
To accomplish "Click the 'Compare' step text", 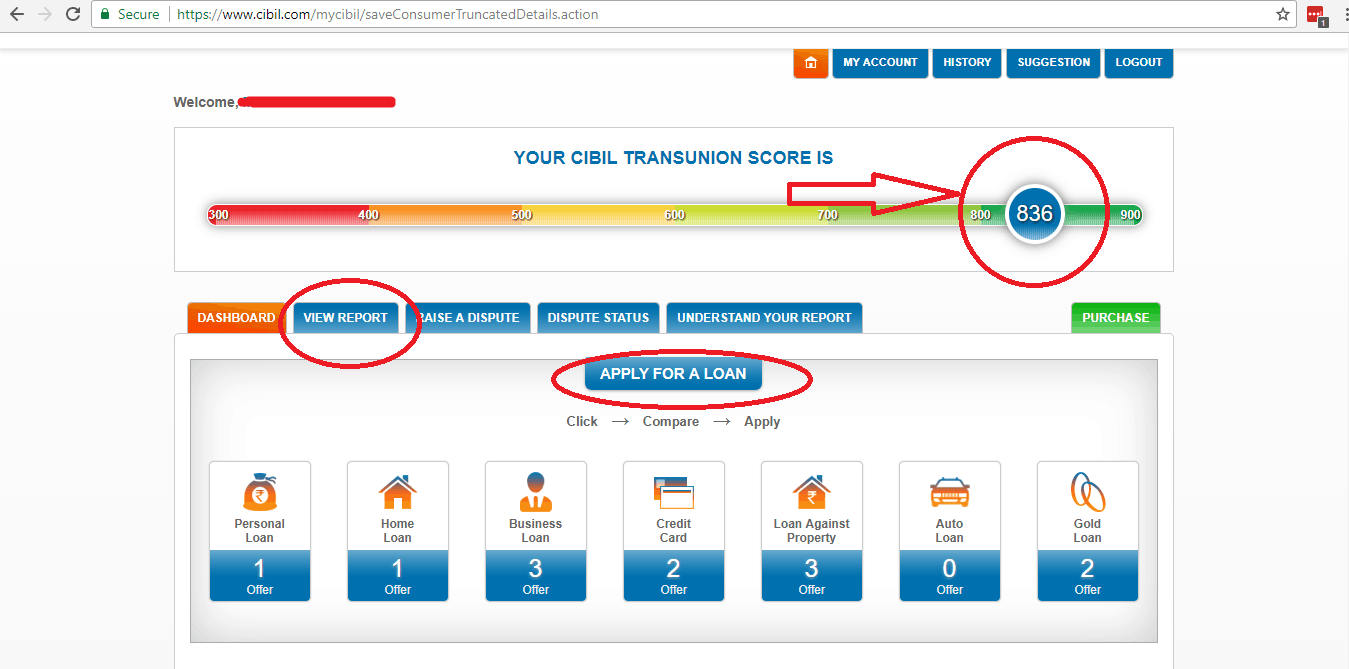I will pos(671,422).
